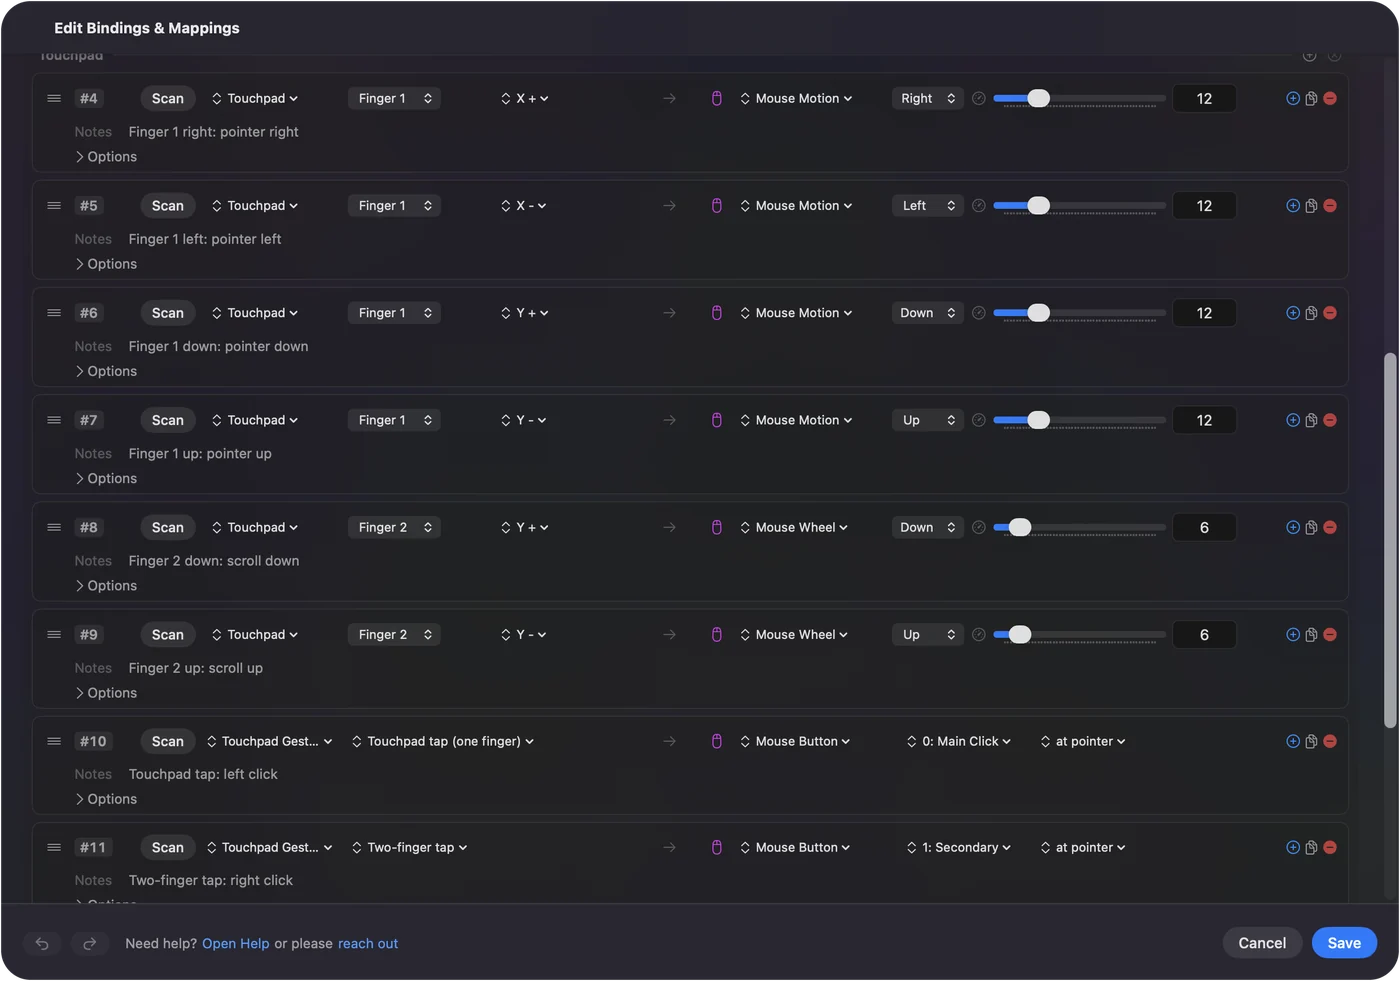Open the Mouse Wheel dropdown in row #9
Image resolution: width=1400 pixels, height=981 pixels.
795,635
